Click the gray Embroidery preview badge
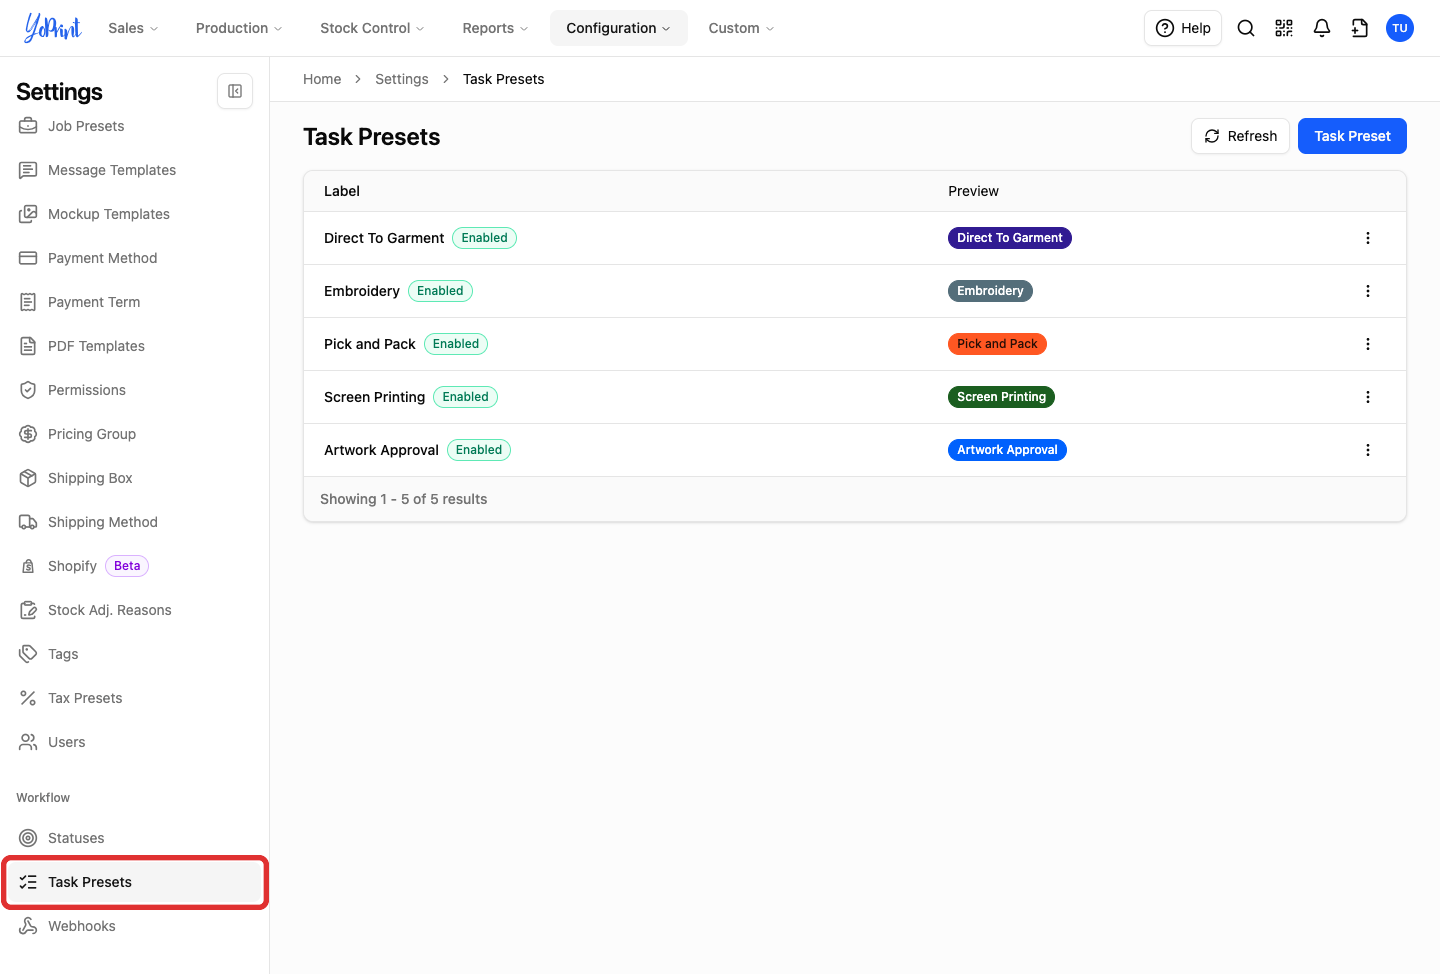 [x=990, y=291]
